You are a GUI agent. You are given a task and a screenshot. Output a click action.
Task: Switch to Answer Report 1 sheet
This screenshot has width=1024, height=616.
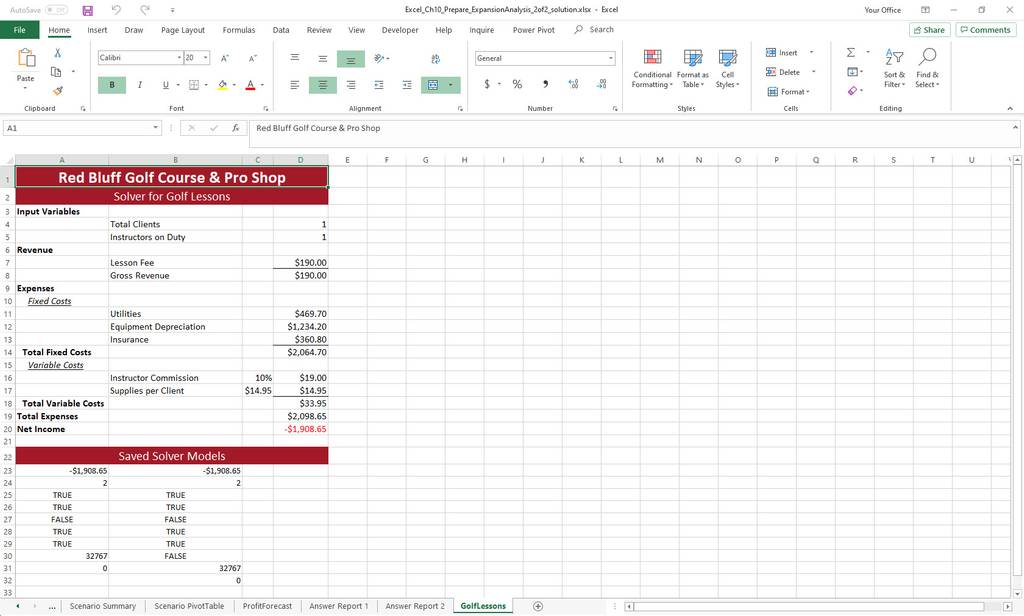[338, 606]
